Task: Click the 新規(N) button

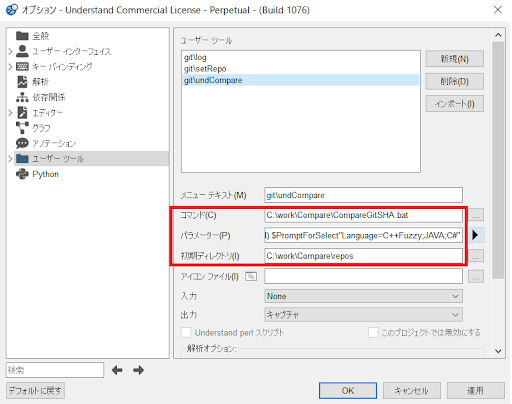Action: pyautogui.click(x=455, y=59)
